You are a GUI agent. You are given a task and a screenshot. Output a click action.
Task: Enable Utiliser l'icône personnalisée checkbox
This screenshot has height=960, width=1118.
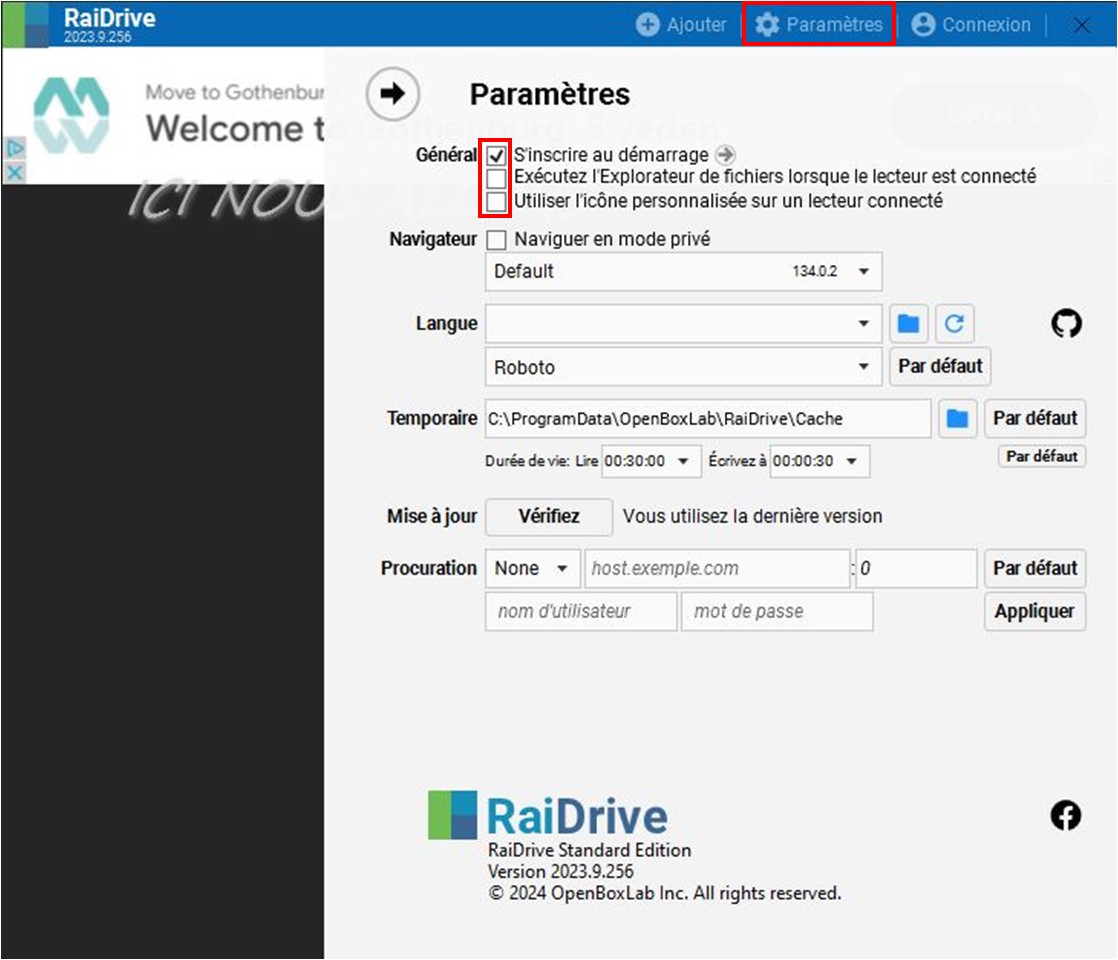pos(496,201)
